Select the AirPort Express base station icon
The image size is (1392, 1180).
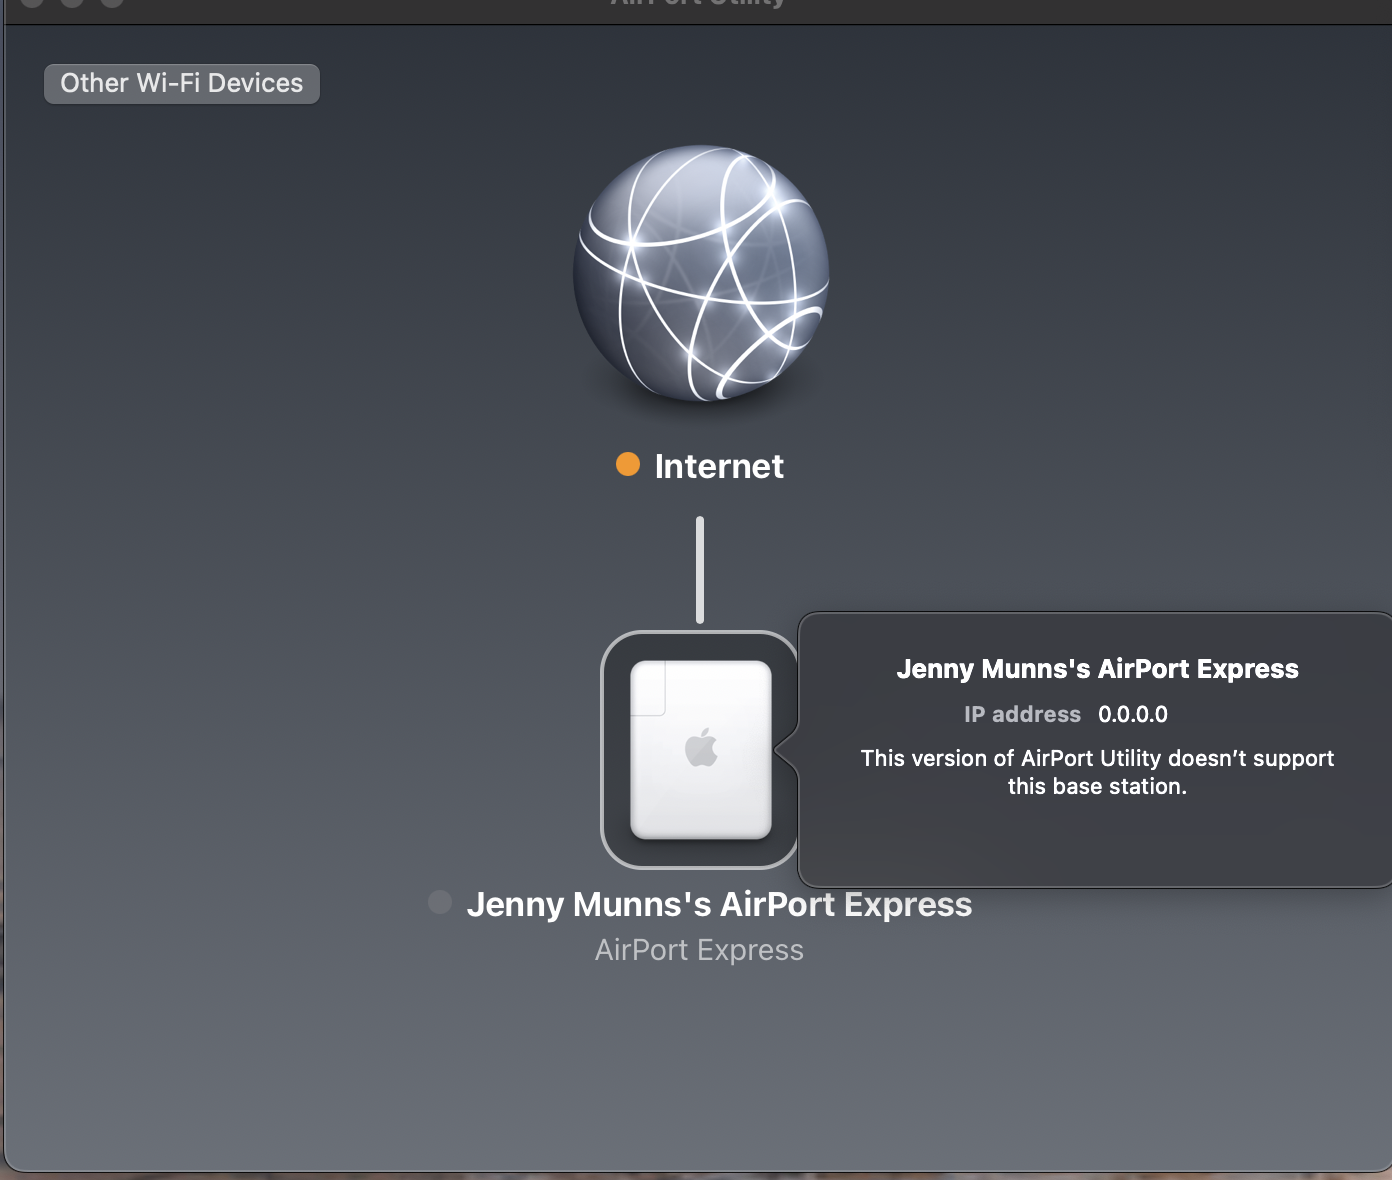(x=700, y=750)
